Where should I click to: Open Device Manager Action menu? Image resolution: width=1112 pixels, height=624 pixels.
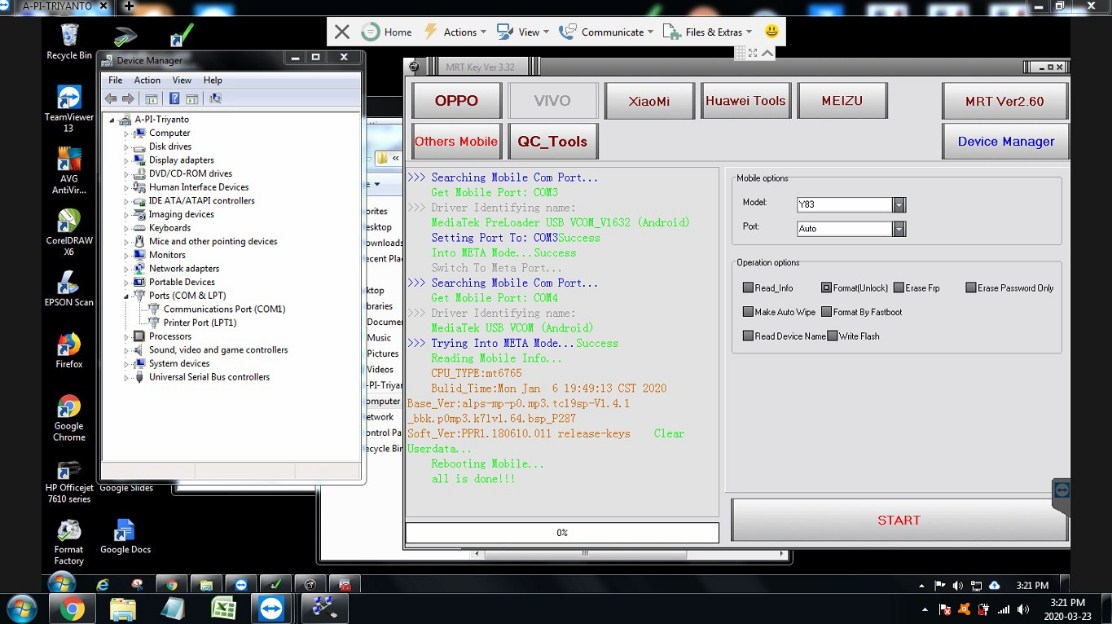tap(147, 80)
